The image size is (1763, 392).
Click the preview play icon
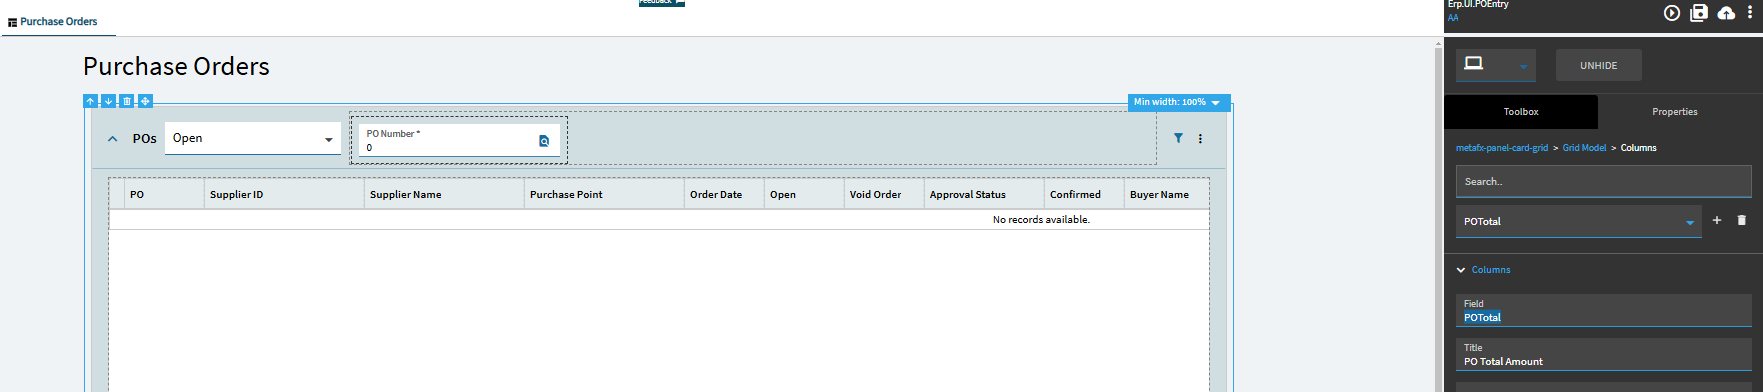point(1671,13)
